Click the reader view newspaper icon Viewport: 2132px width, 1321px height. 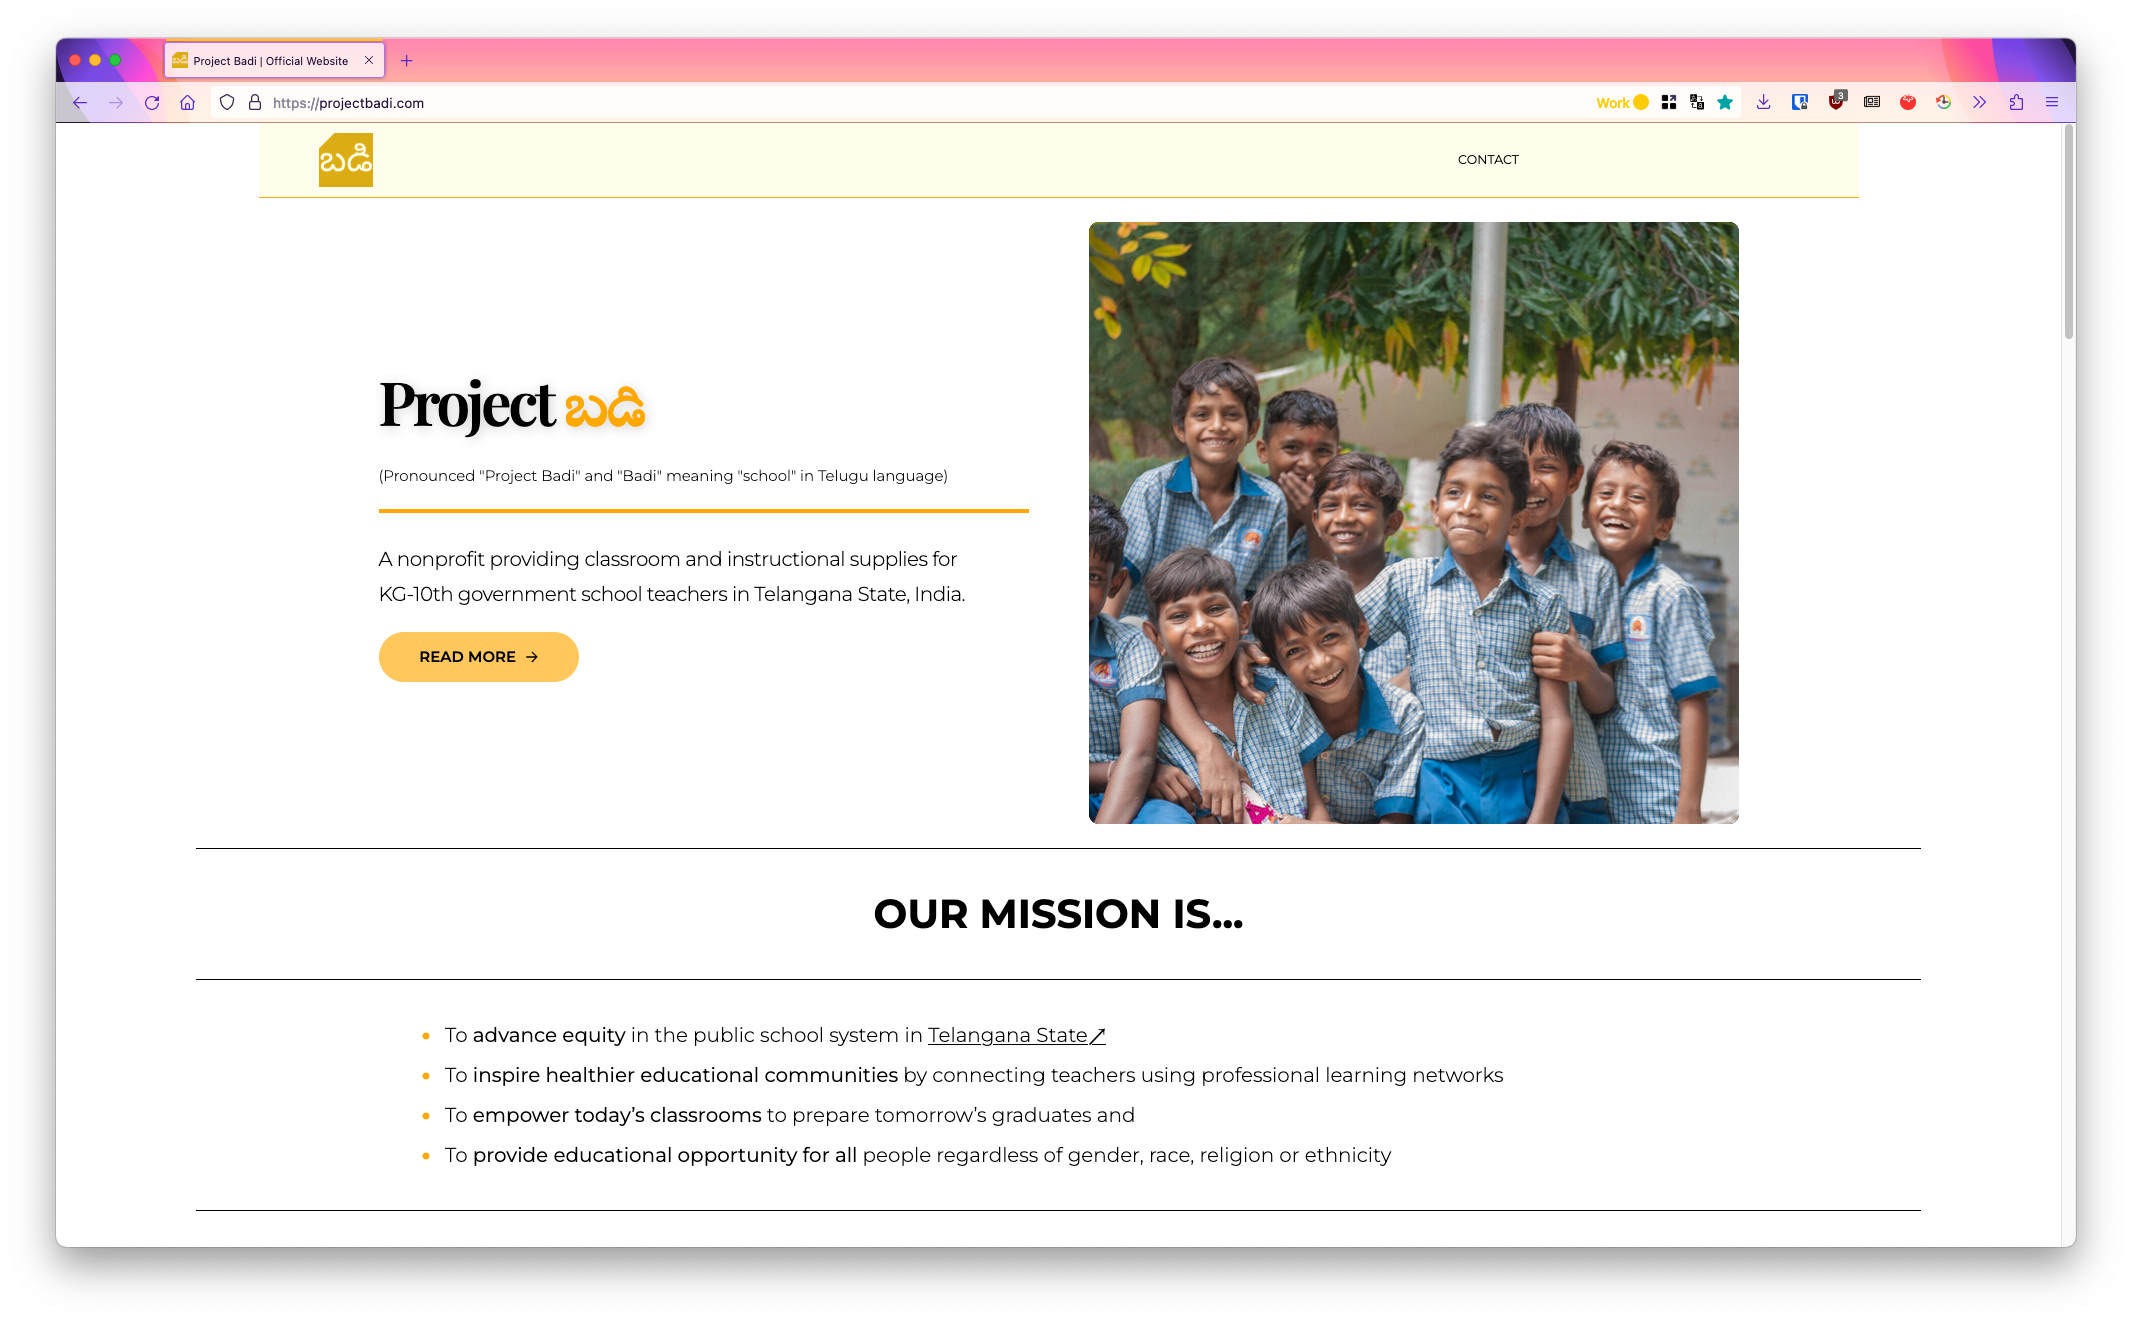1872,102
